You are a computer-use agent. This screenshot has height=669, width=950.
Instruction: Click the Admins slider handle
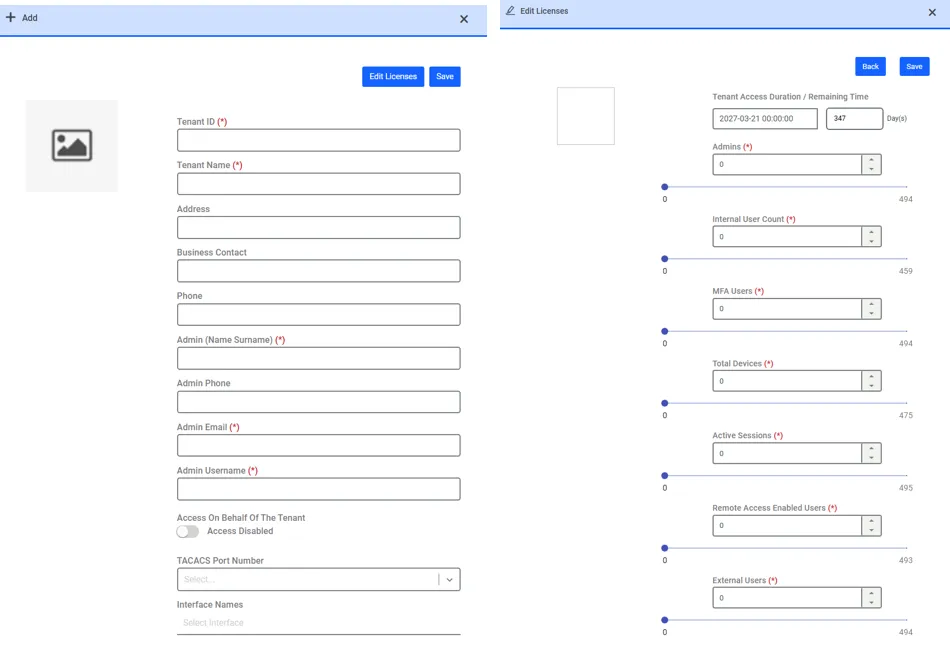click(x=665, y=187)
